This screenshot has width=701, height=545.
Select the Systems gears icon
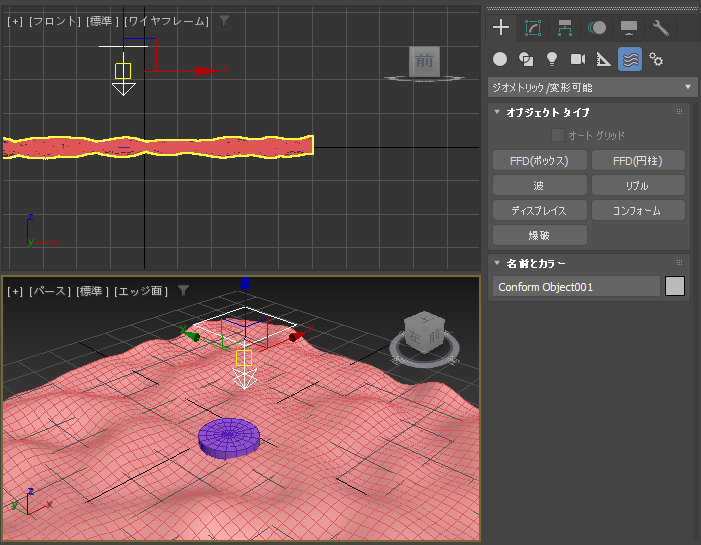coord(656,59)
